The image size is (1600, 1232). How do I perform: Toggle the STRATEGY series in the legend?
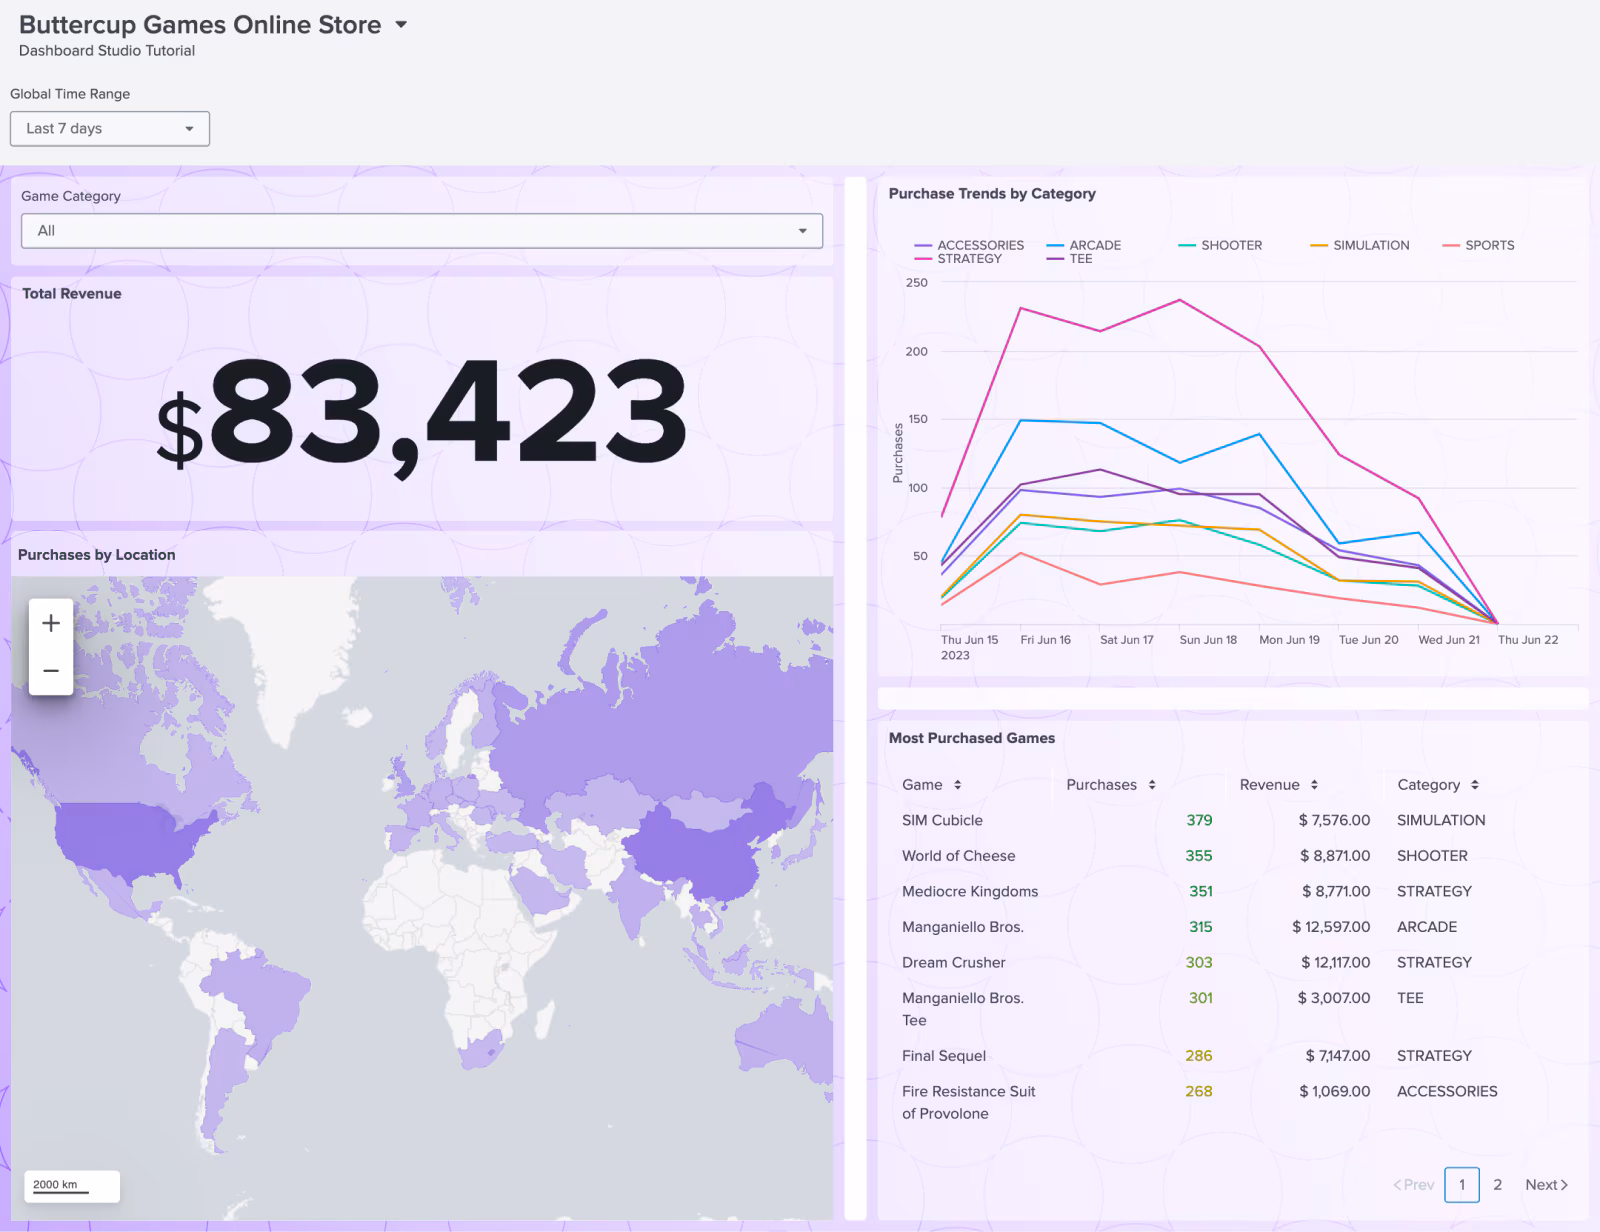968,259
